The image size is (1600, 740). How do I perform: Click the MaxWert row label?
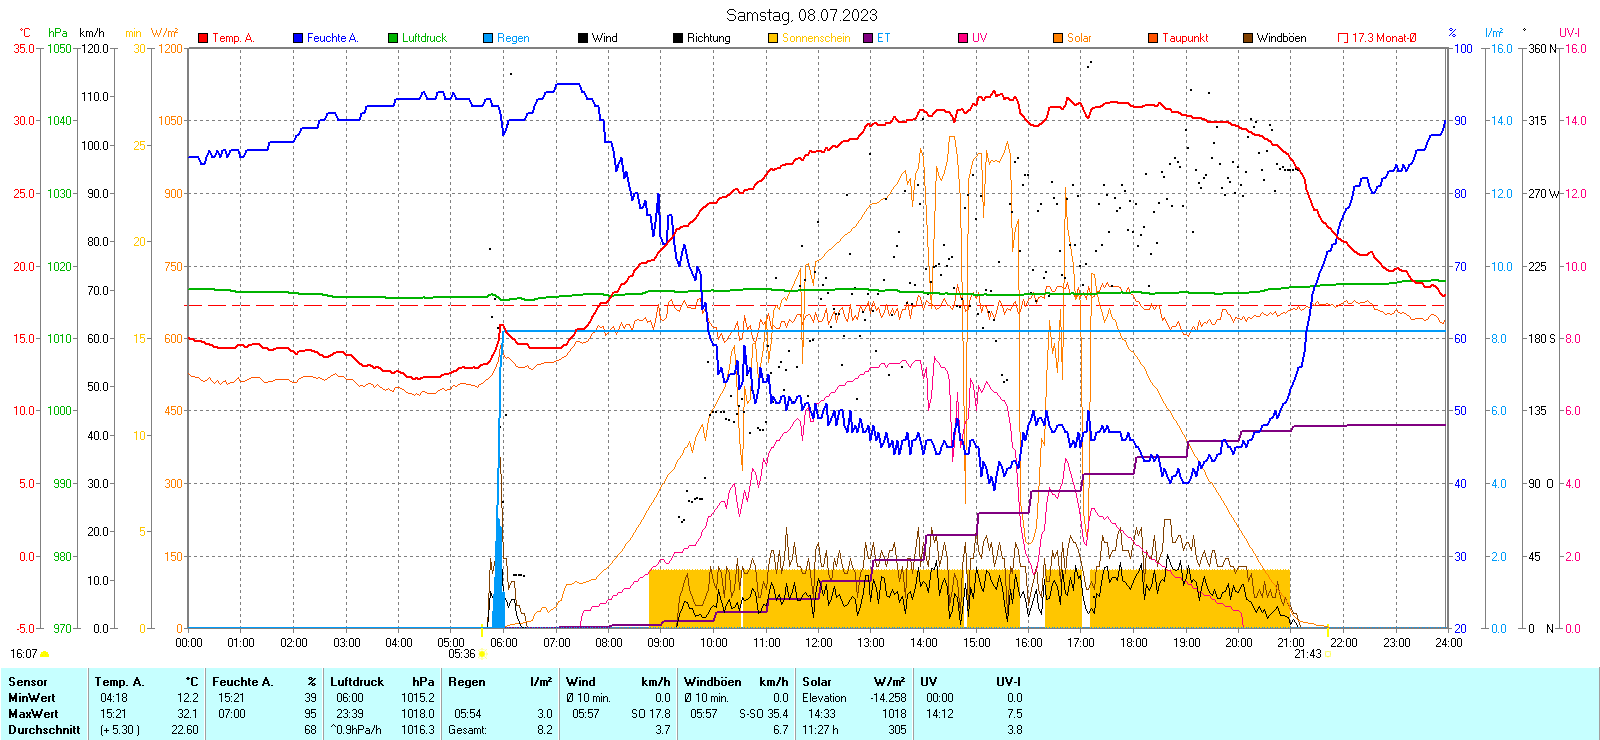click(x=33, y=714)
